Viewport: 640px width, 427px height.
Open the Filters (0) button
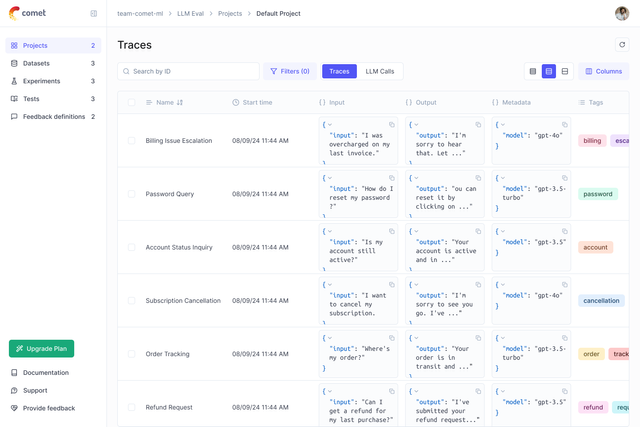289,72
